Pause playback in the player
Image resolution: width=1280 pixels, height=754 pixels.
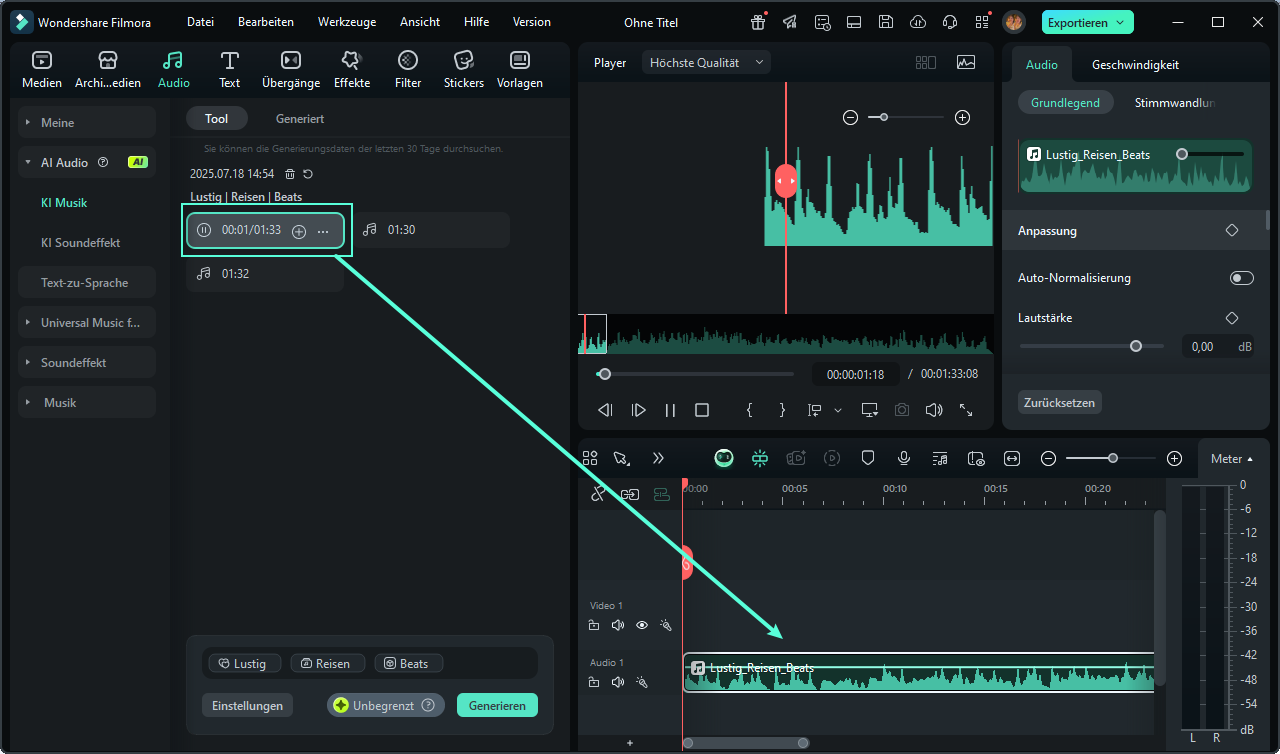click(670, 410)
